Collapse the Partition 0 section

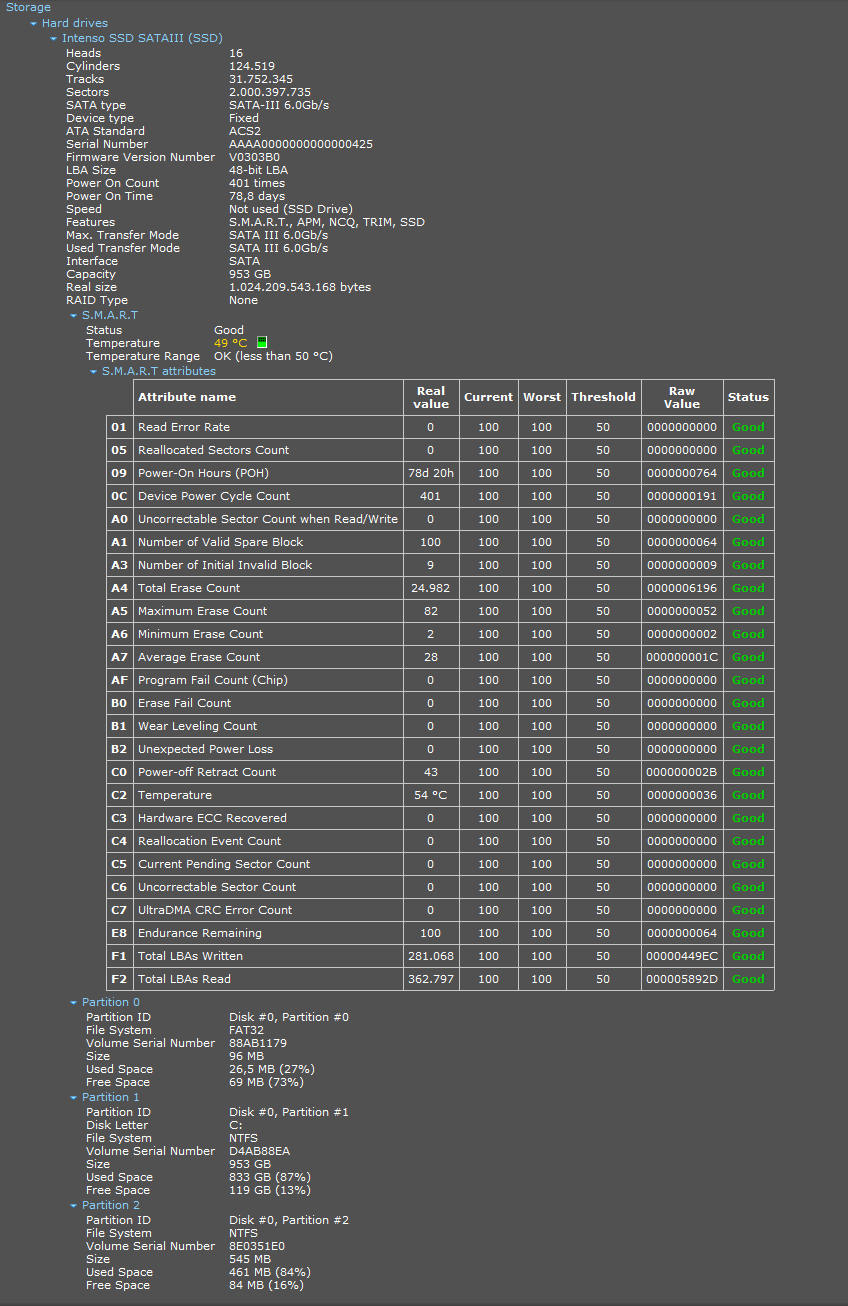pyautogui.click(x=74, y=1002)
